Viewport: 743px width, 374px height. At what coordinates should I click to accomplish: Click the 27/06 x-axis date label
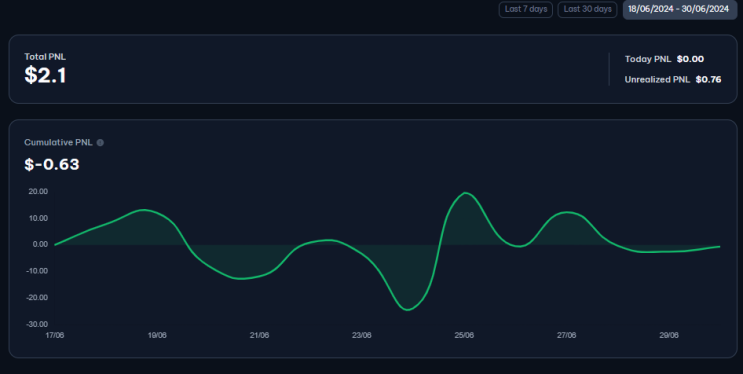[566, 335]
